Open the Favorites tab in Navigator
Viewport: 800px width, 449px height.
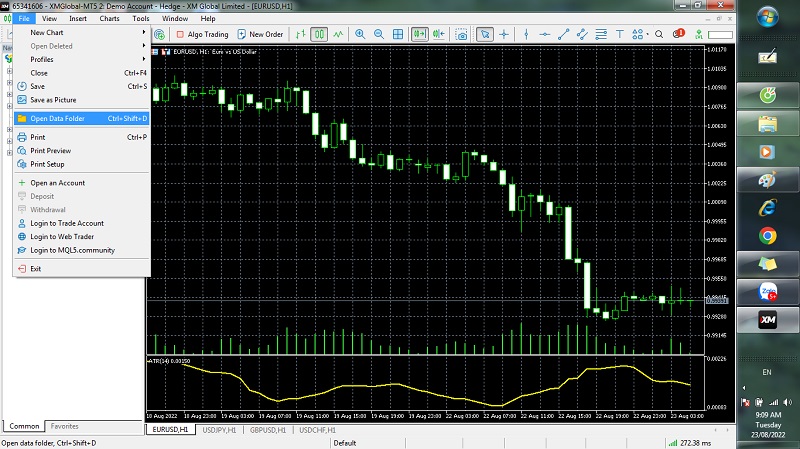tap(64, 426)
